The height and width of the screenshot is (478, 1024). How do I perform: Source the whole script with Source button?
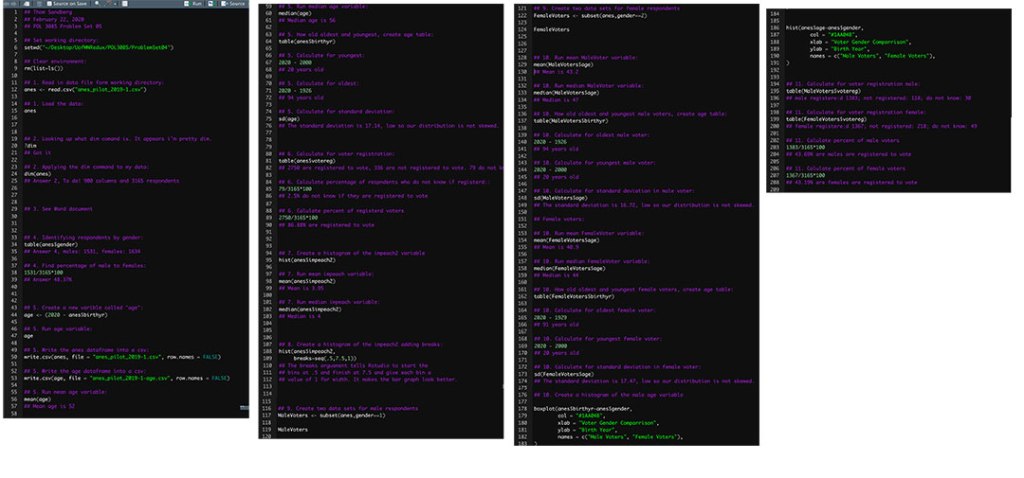click(x=233, y=3)
